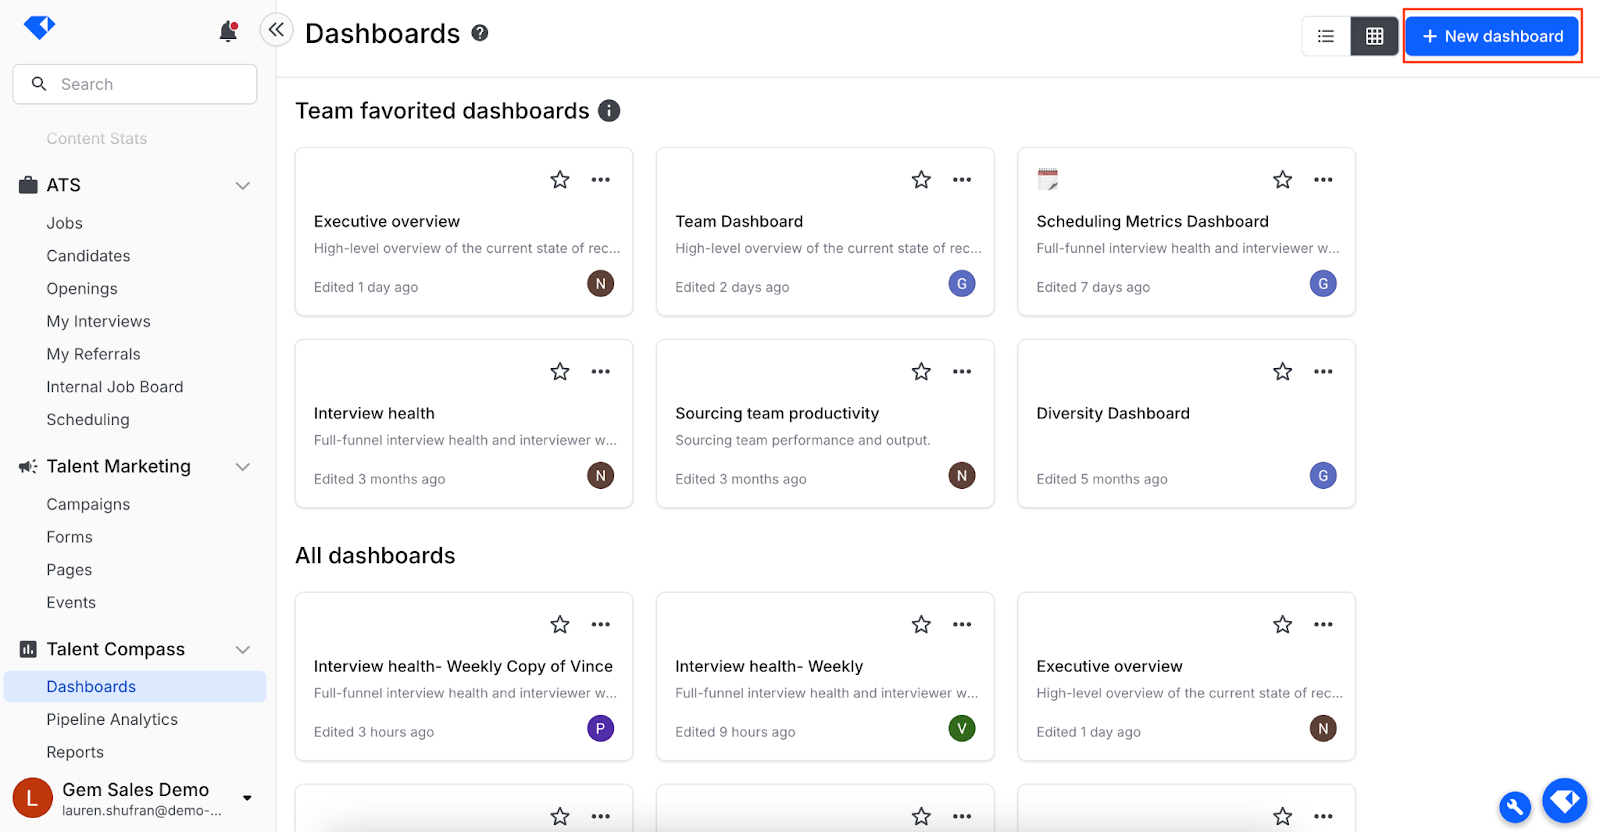Open the ATS section heading
Image resolution: width=1600 pixels, height=832 pixels.
[x=63, y=185]
